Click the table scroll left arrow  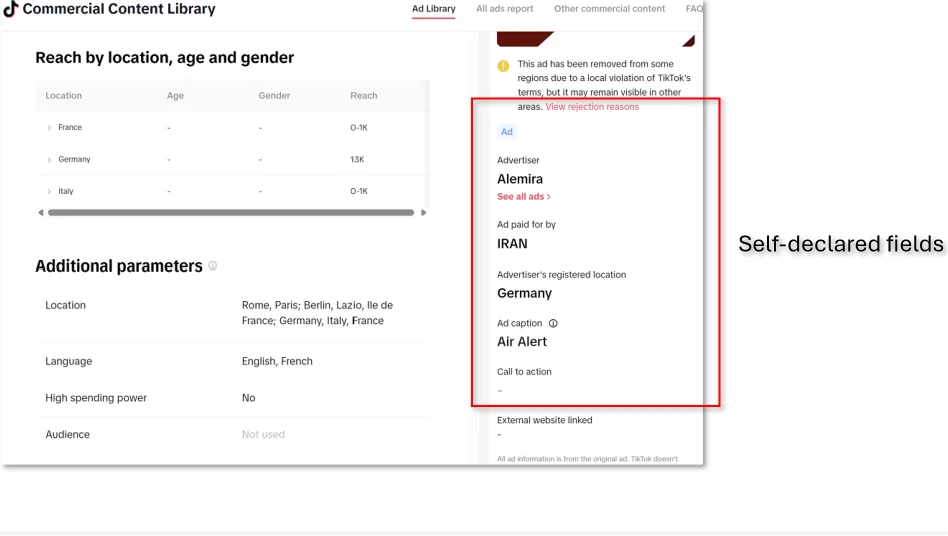pyautogui.click(x=41, y=213)
